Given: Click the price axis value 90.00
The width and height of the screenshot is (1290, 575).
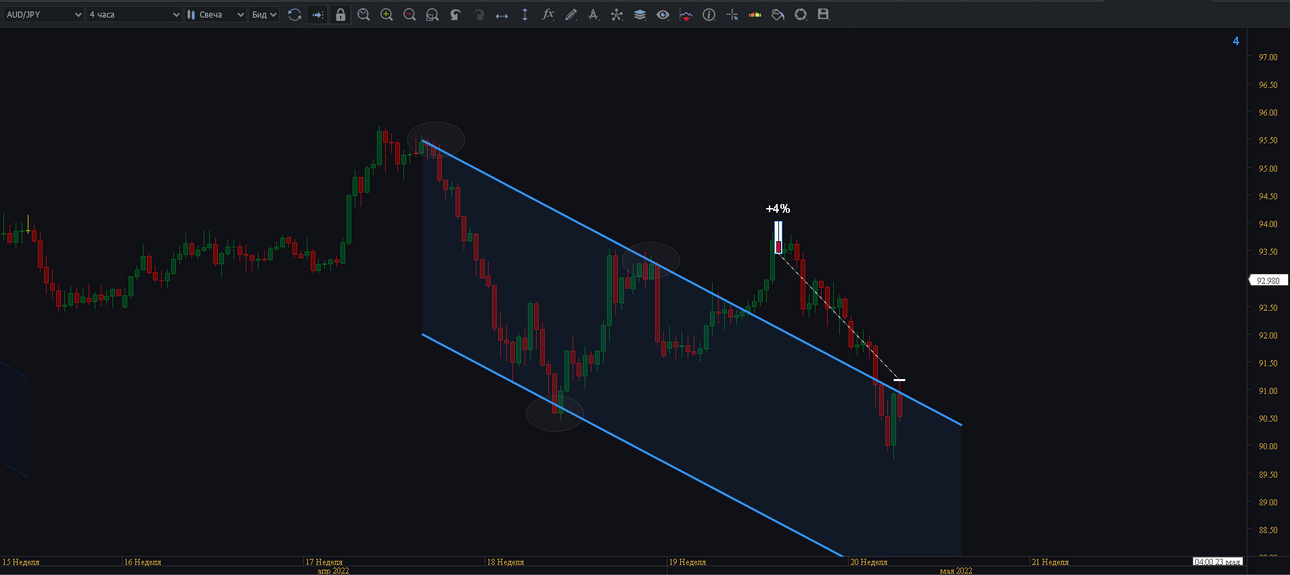Looking at the screenshot, I should click(x=1267, y=446).
